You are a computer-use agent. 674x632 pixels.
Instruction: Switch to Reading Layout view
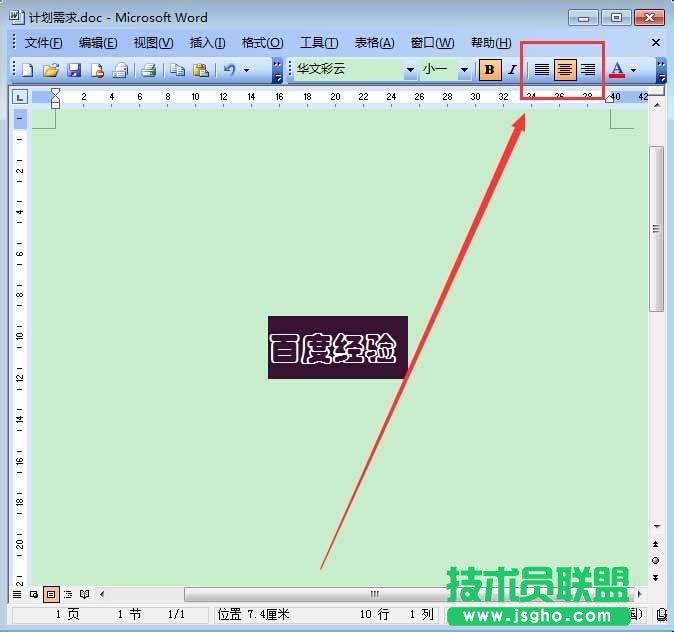85,595
